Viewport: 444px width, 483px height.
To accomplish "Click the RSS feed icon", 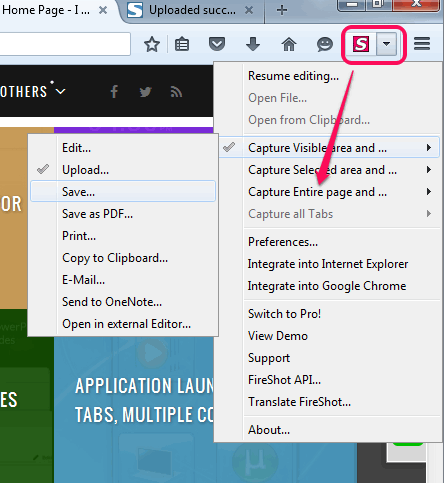I will [176, 92].
